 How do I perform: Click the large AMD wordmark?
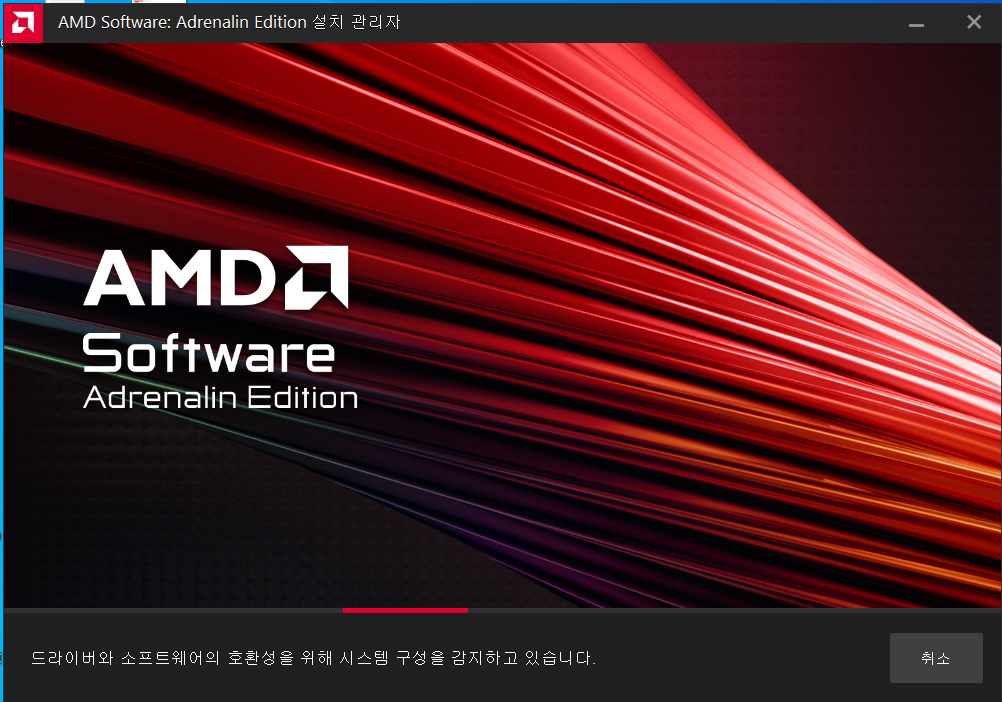(180, 277)
